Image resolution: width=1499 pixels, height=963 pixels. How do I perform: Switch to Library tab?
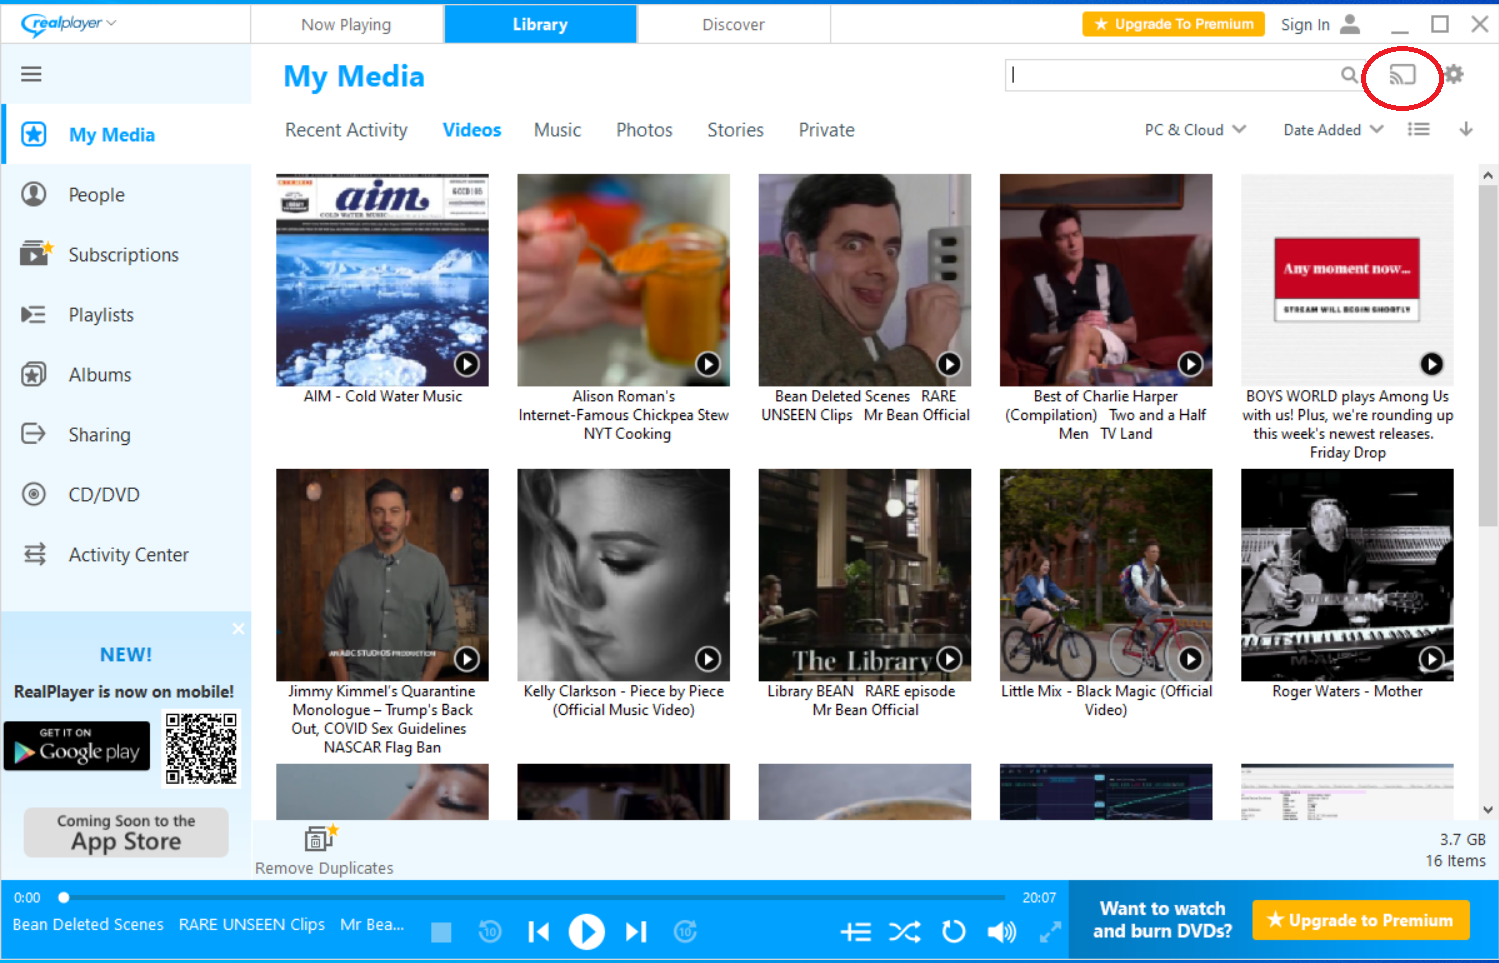pyautogui.click(x=540, y=24)
